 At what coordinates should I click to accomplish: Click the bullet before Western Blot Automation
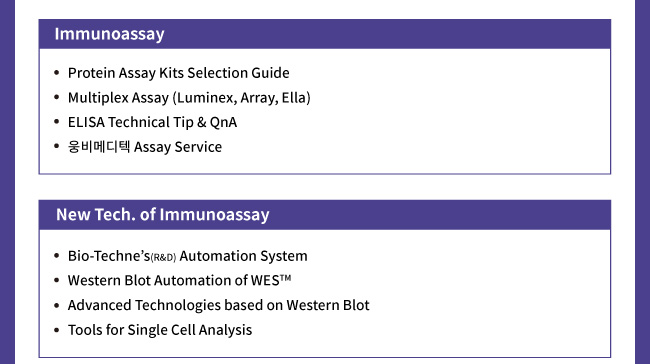tap(57, 280)
